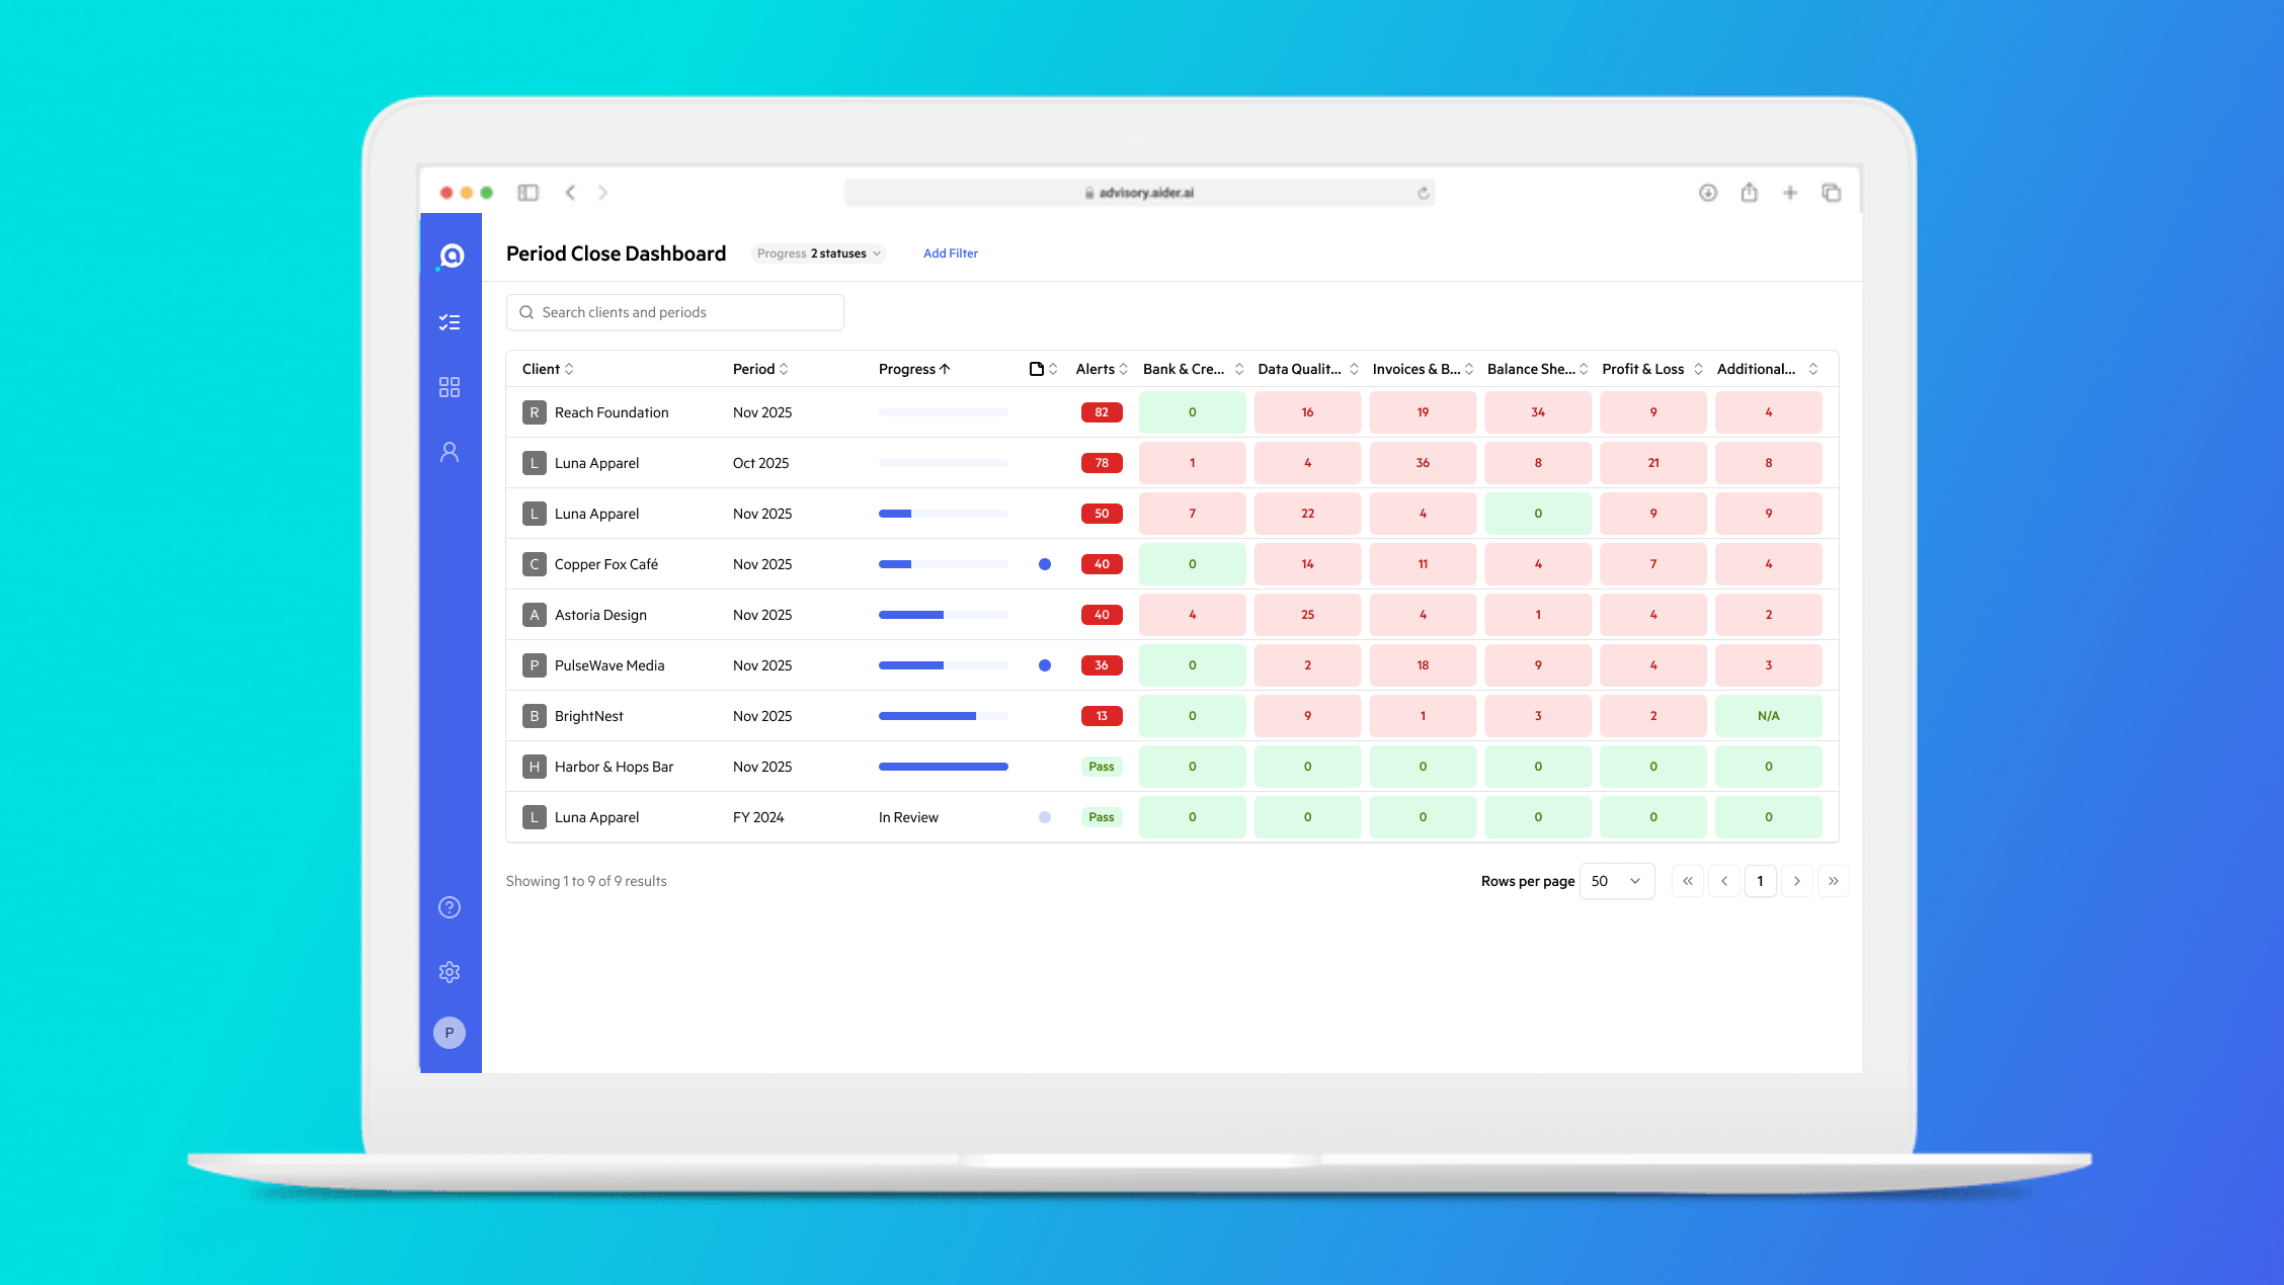Open the settings gear icon
The width and height of the screenshot is (2284, 1285).
point(449,972)
